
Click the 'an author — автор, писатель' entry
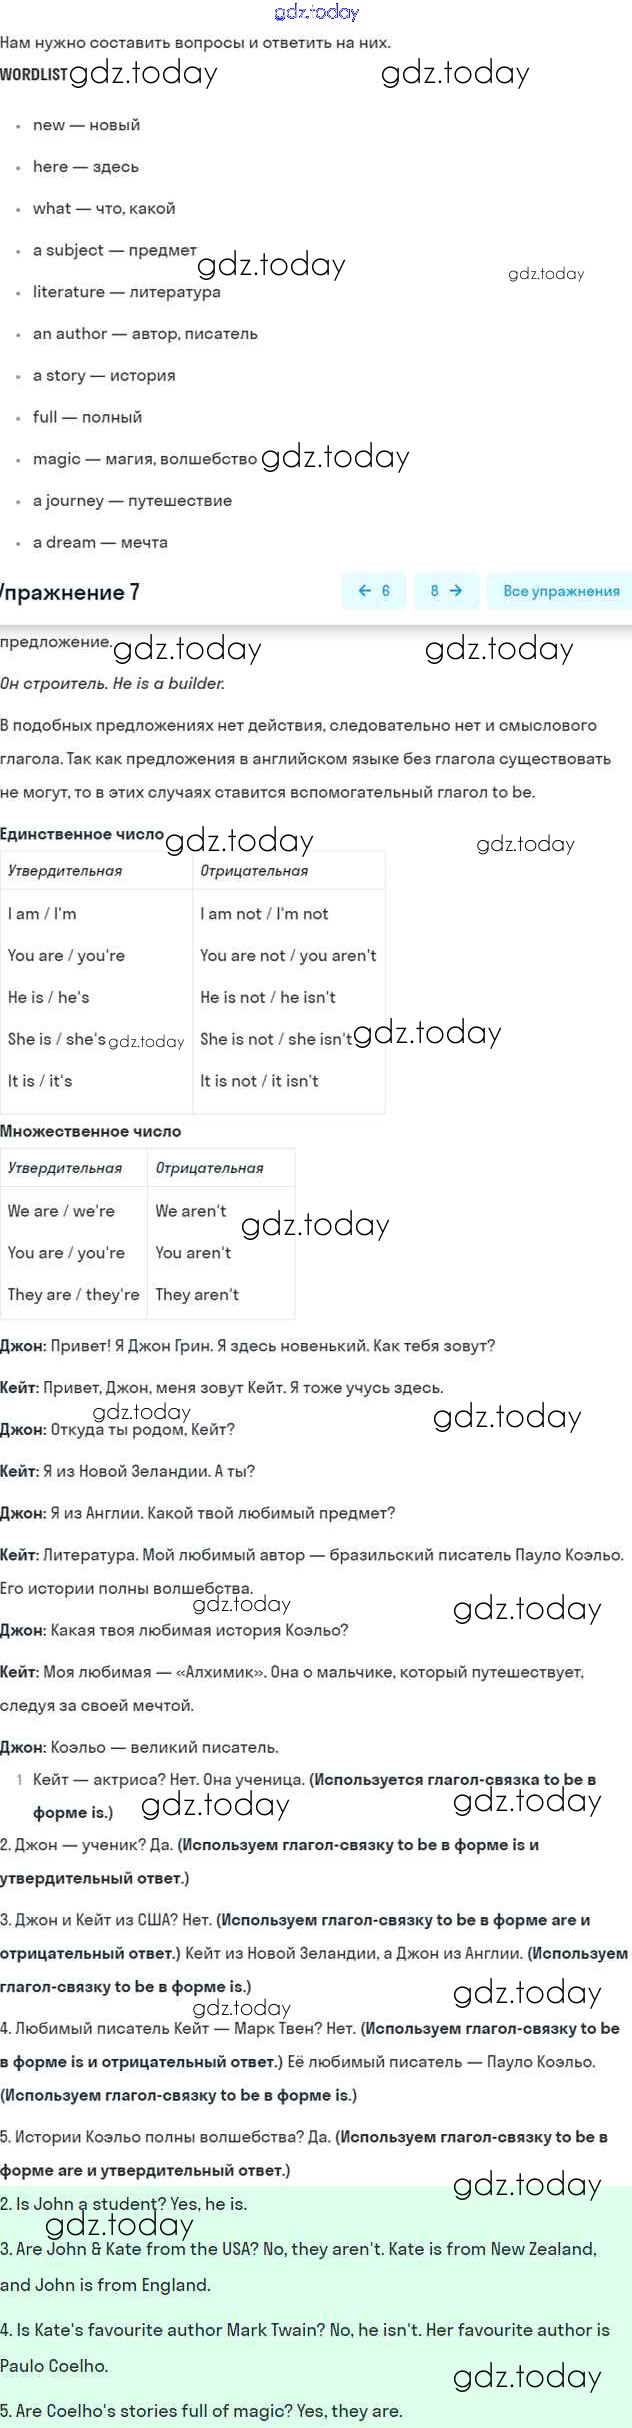(145, 333)
